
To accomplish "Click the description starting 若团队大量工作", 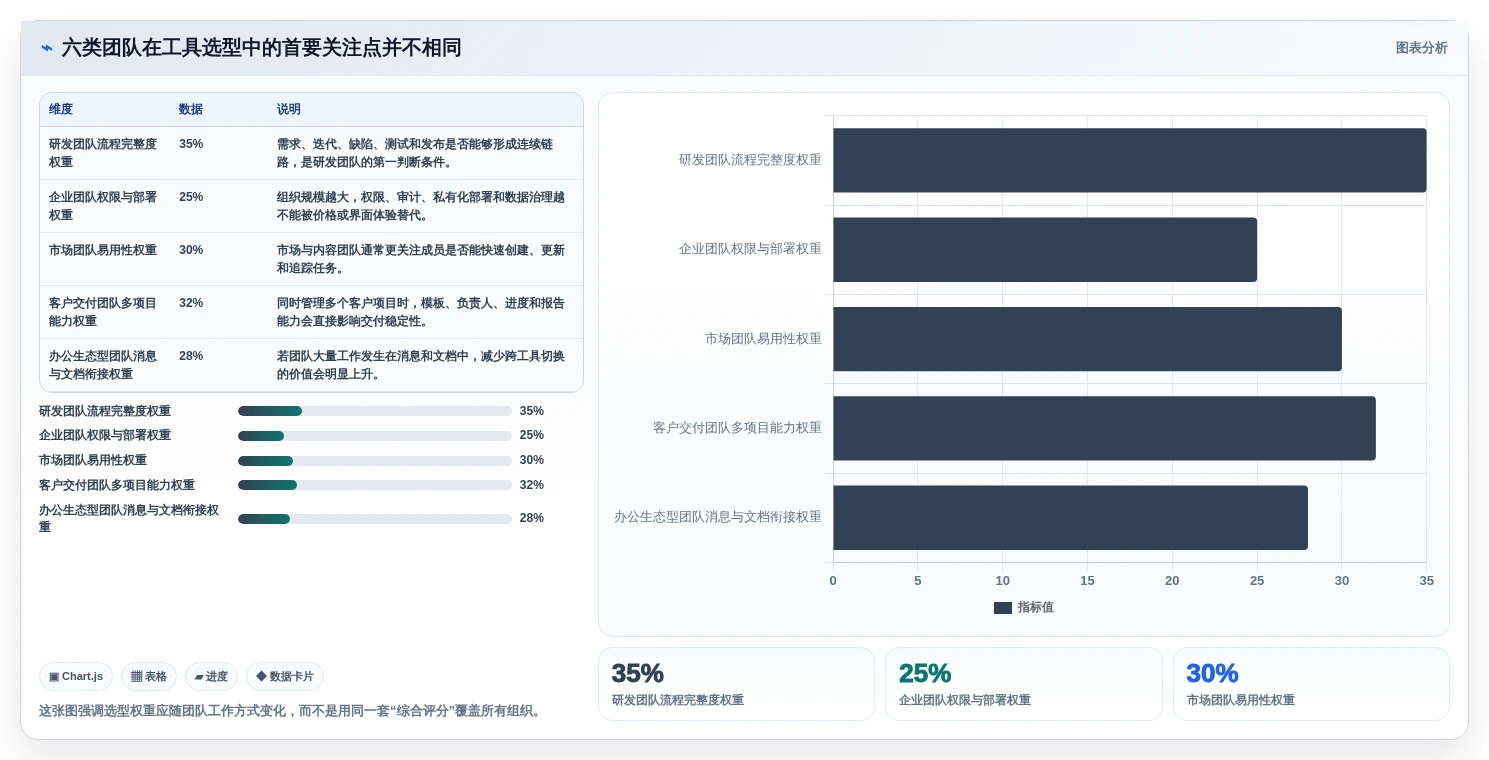I will (x=421, y=365).
